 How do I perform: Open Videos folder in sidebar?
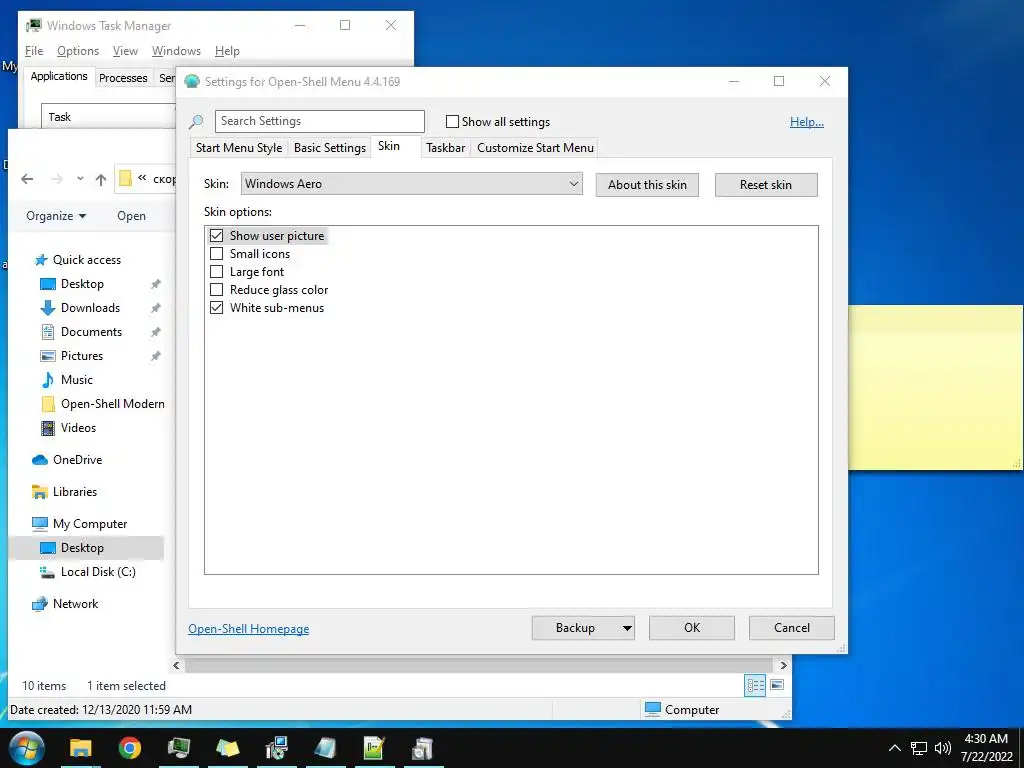tap(78, 428)
